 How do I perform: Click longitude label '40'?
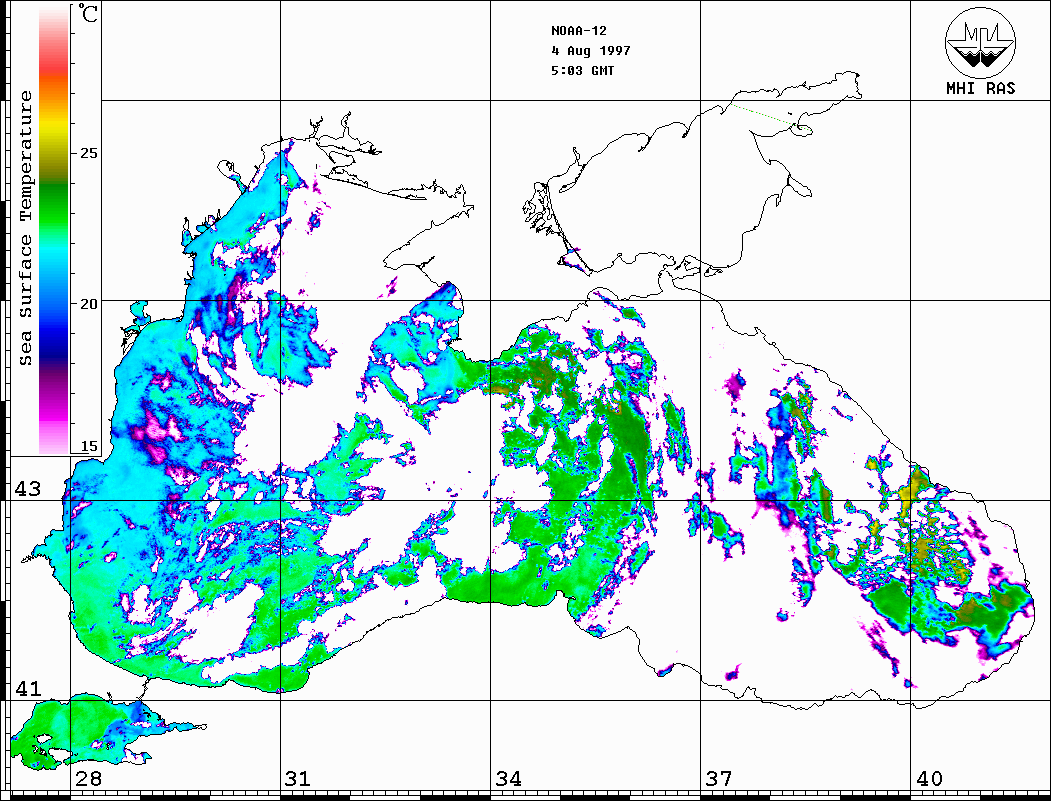pyautogui.click(x=929, y=778)
